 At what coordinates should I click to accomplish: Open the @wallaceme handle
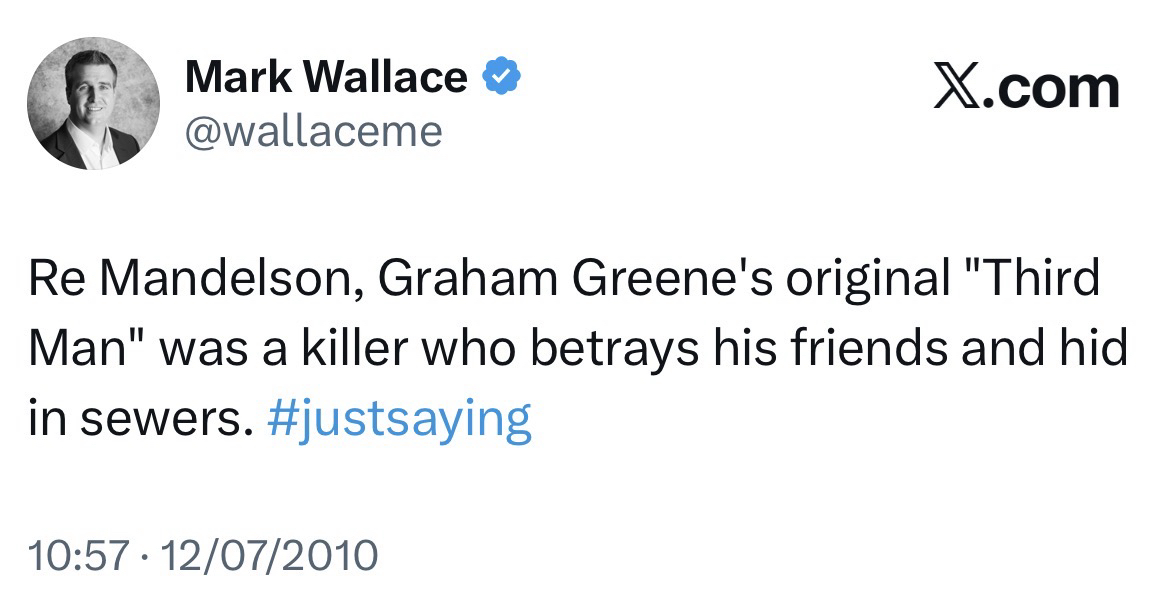click(x=313, y=131)
